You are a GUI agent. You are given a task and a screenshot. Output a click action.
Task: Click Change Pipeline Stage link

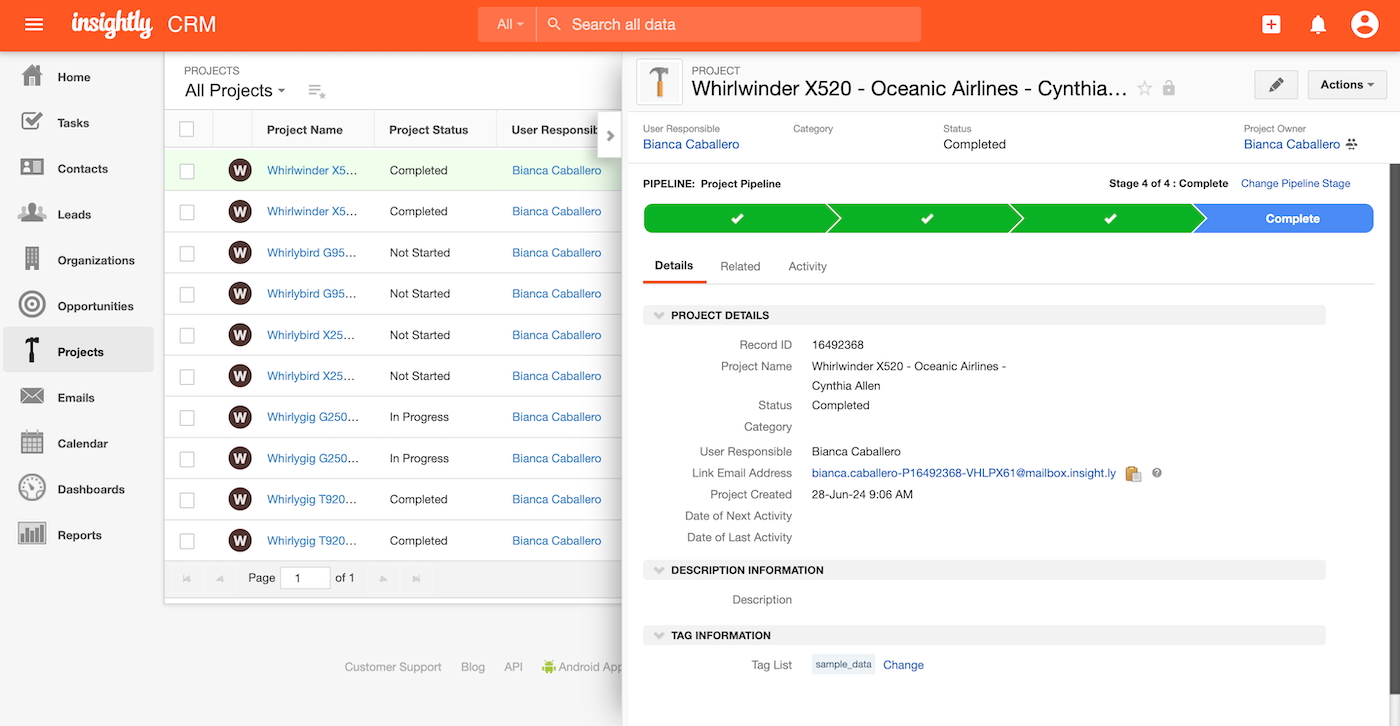click(1295, 183)
